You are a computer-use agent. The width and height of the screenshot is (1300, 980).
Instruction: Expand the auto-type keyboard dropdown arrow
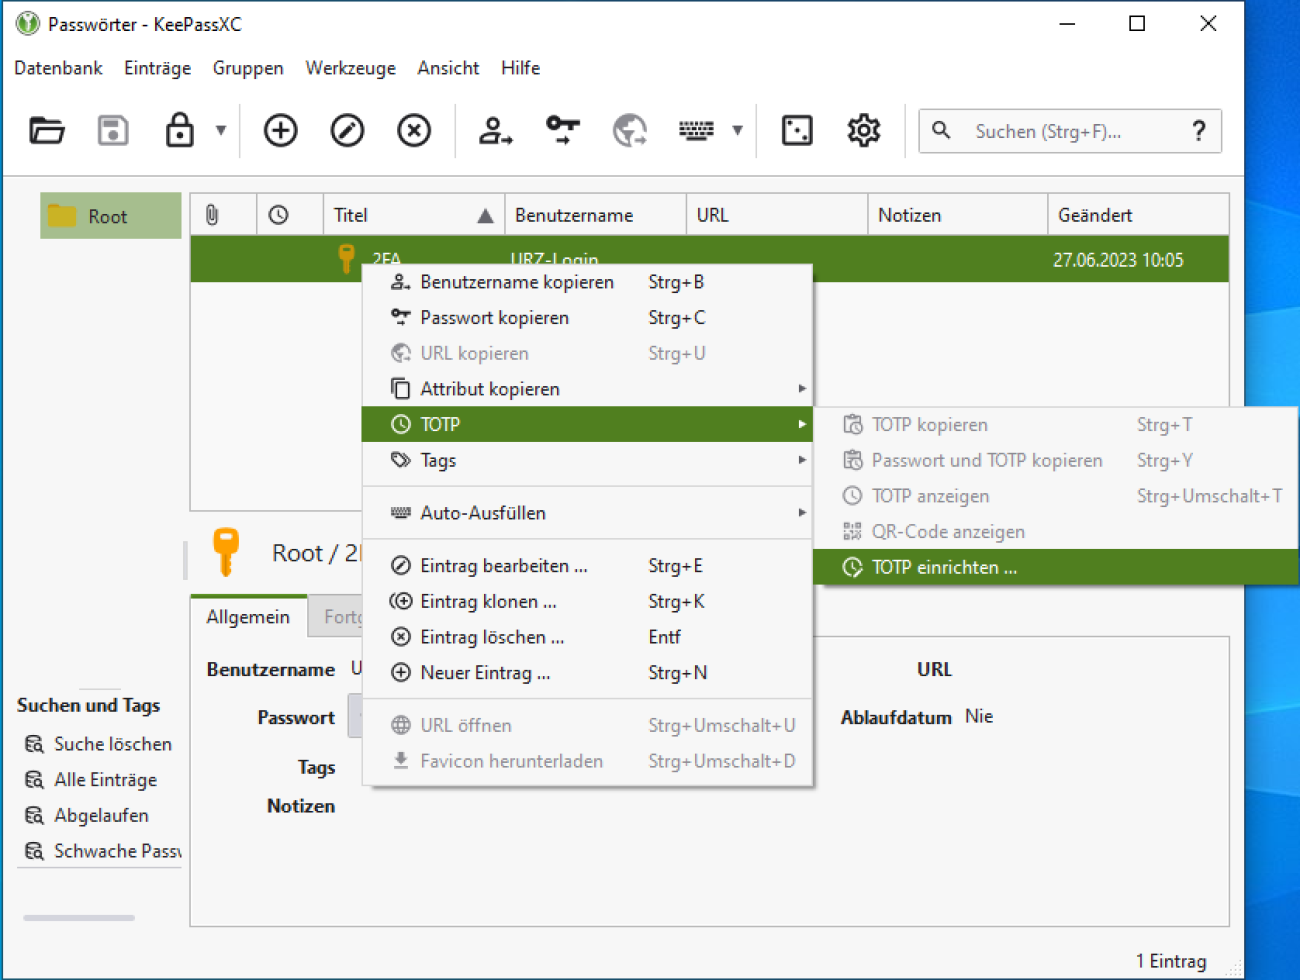pyautogui.click(x=737, y=131)
